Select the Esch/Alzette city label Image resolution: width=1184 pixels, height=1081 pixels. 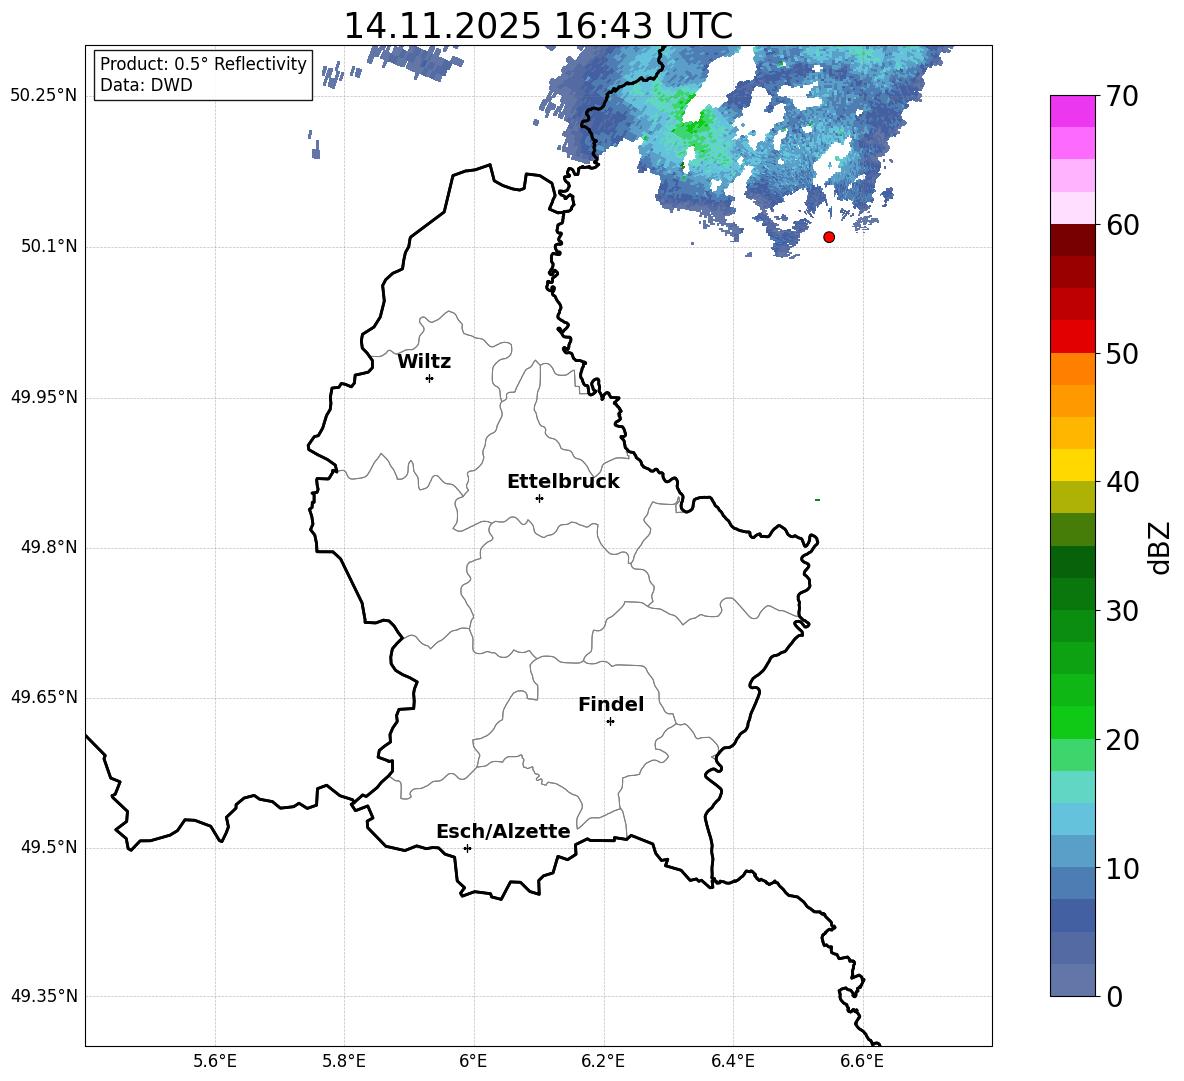503,831
